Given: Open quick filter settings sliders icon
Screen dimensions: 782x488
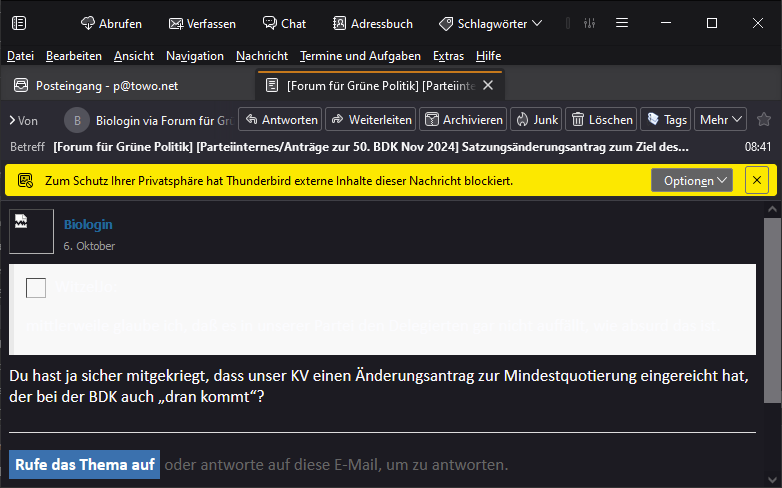Looking at the screenshot, I should coord(589,23).
